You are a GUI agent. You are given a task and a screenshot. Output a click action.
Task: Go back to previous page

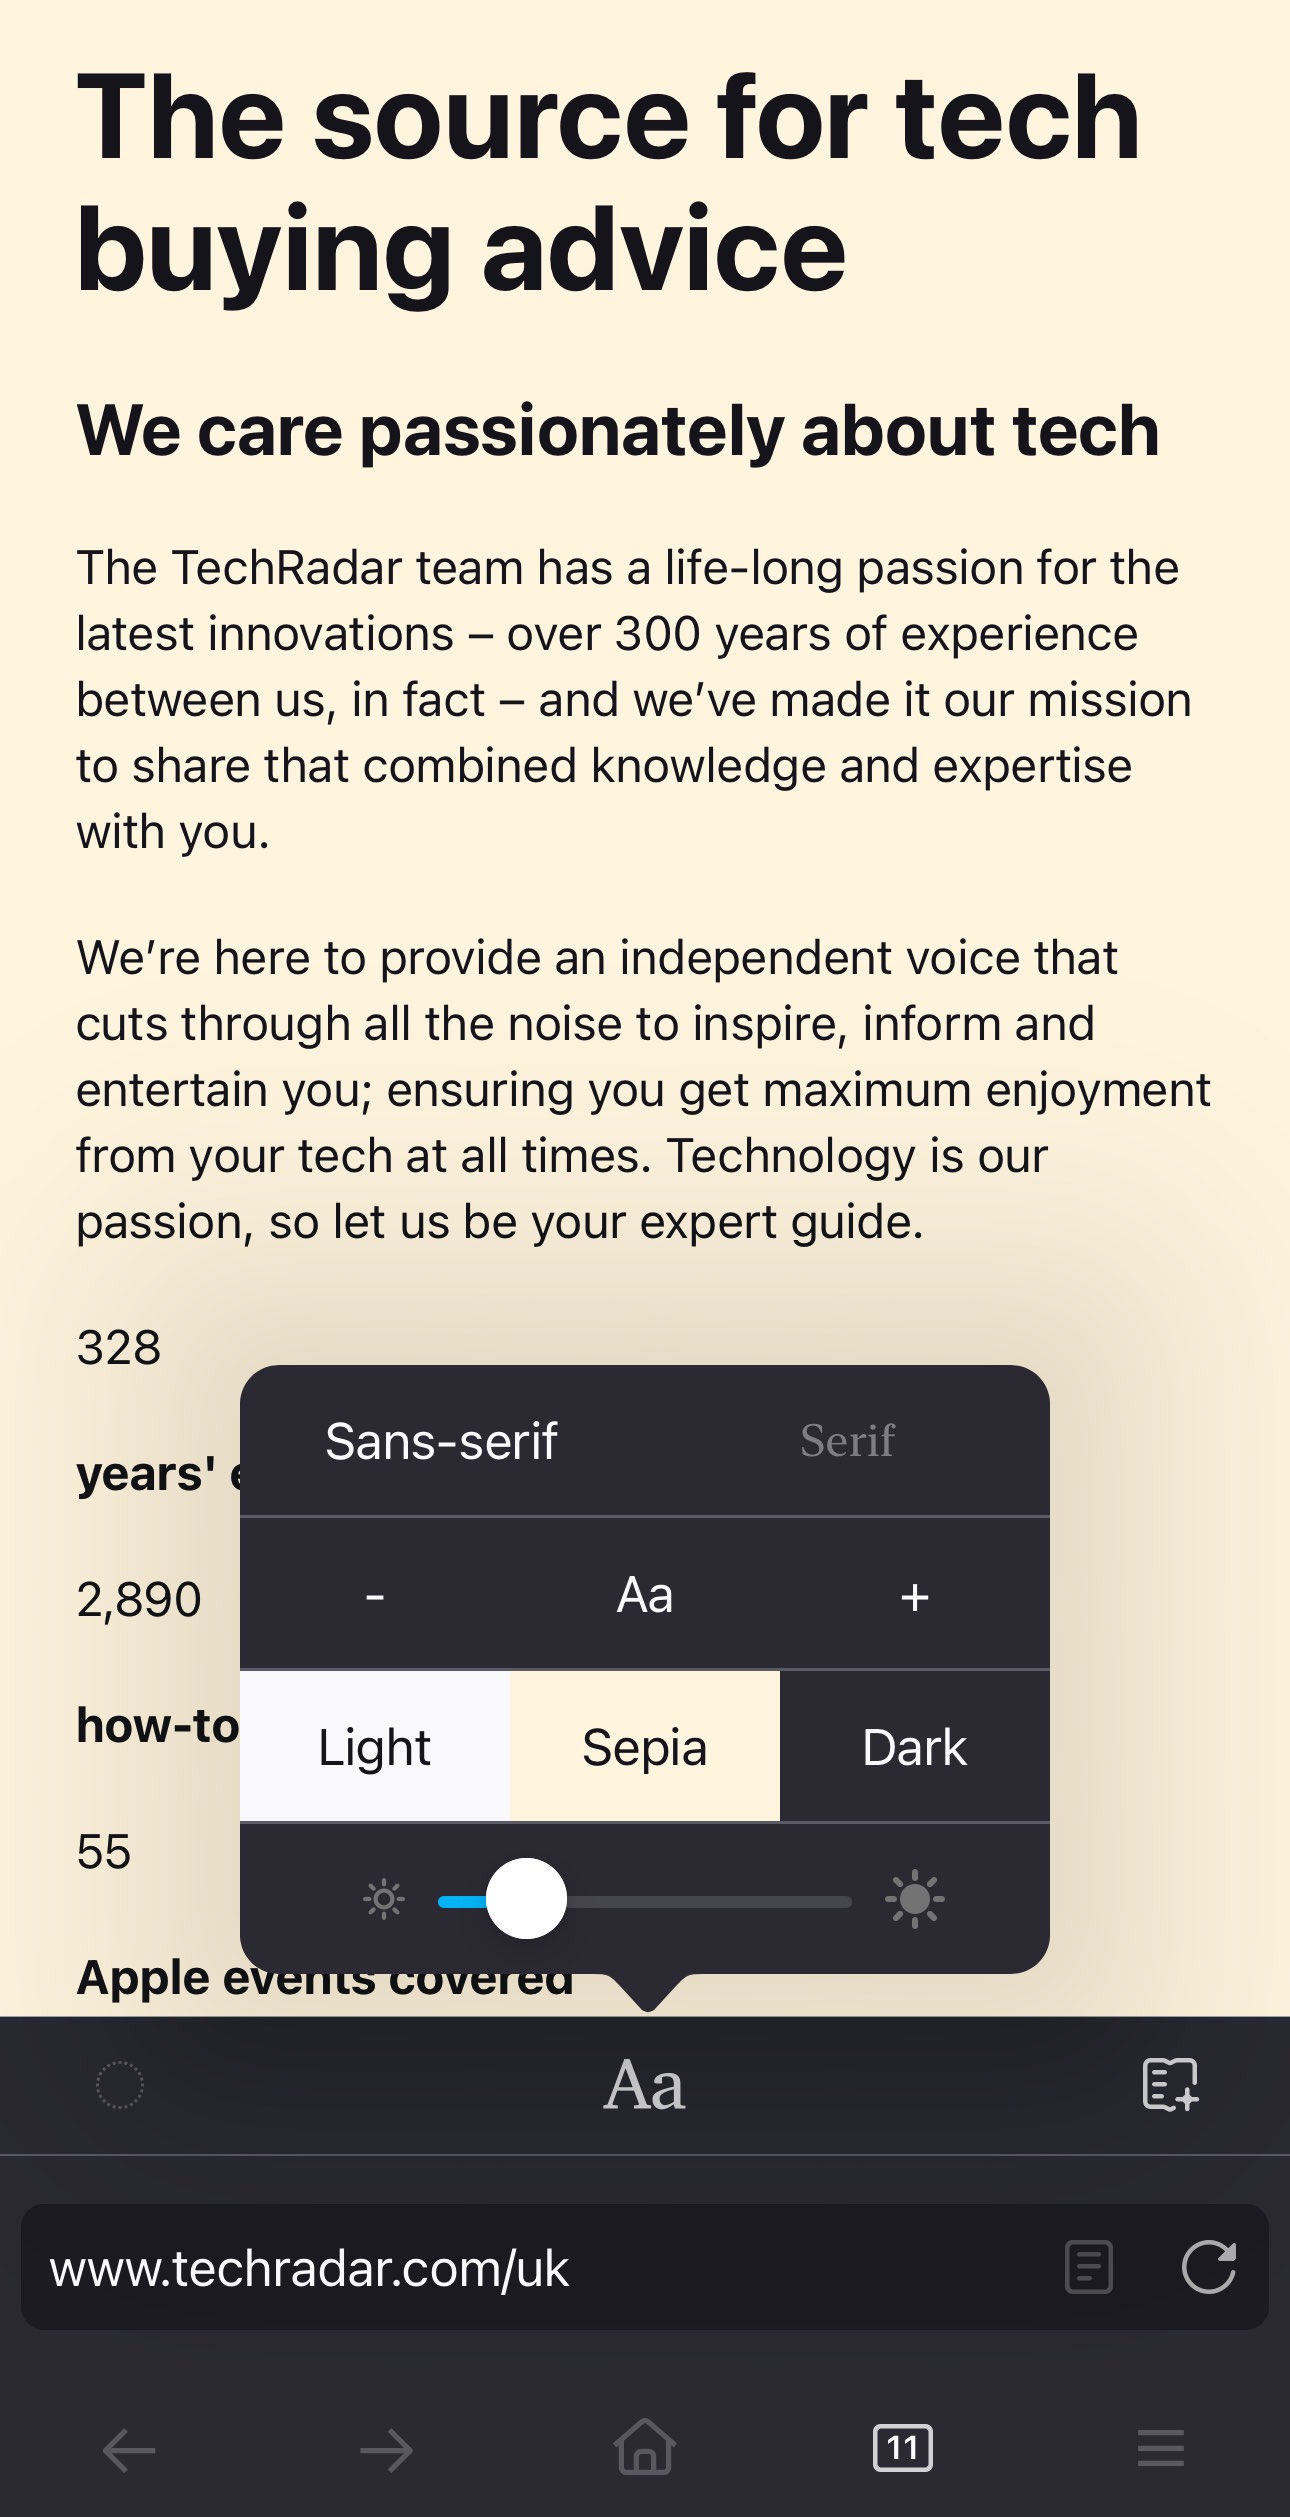click(x=130, y=2450)
